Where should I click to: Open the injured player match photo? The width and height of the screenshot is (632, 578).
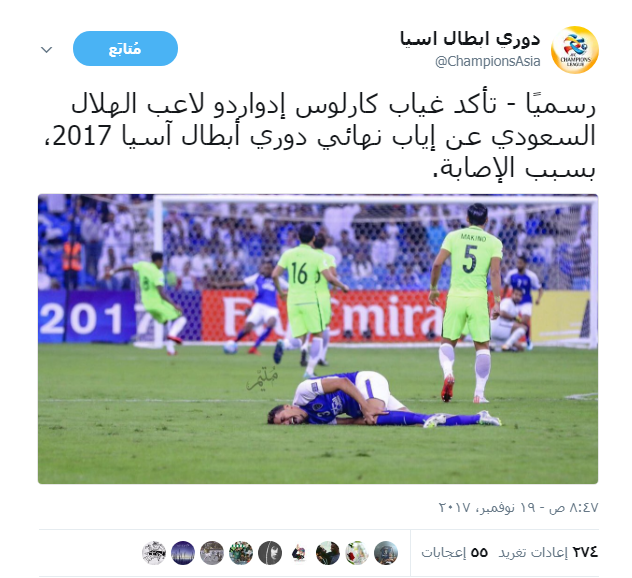[x=318, y=339]
